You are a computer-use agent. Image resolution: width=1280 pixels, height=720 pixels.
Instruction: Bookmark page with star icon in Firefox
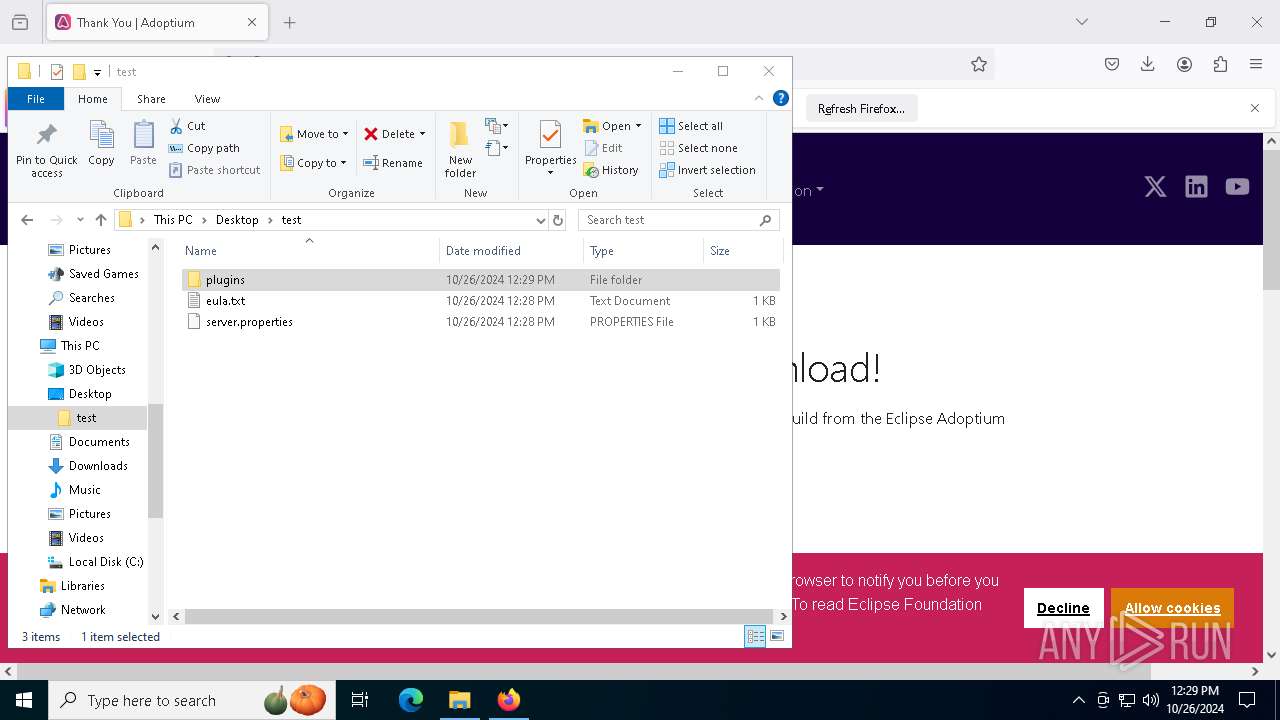coord(979,64)
